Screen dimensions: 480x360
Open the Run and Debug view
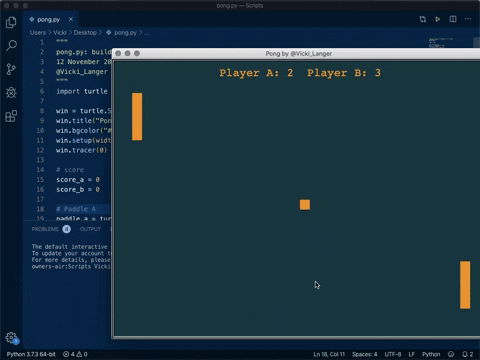tap(11, 92)
